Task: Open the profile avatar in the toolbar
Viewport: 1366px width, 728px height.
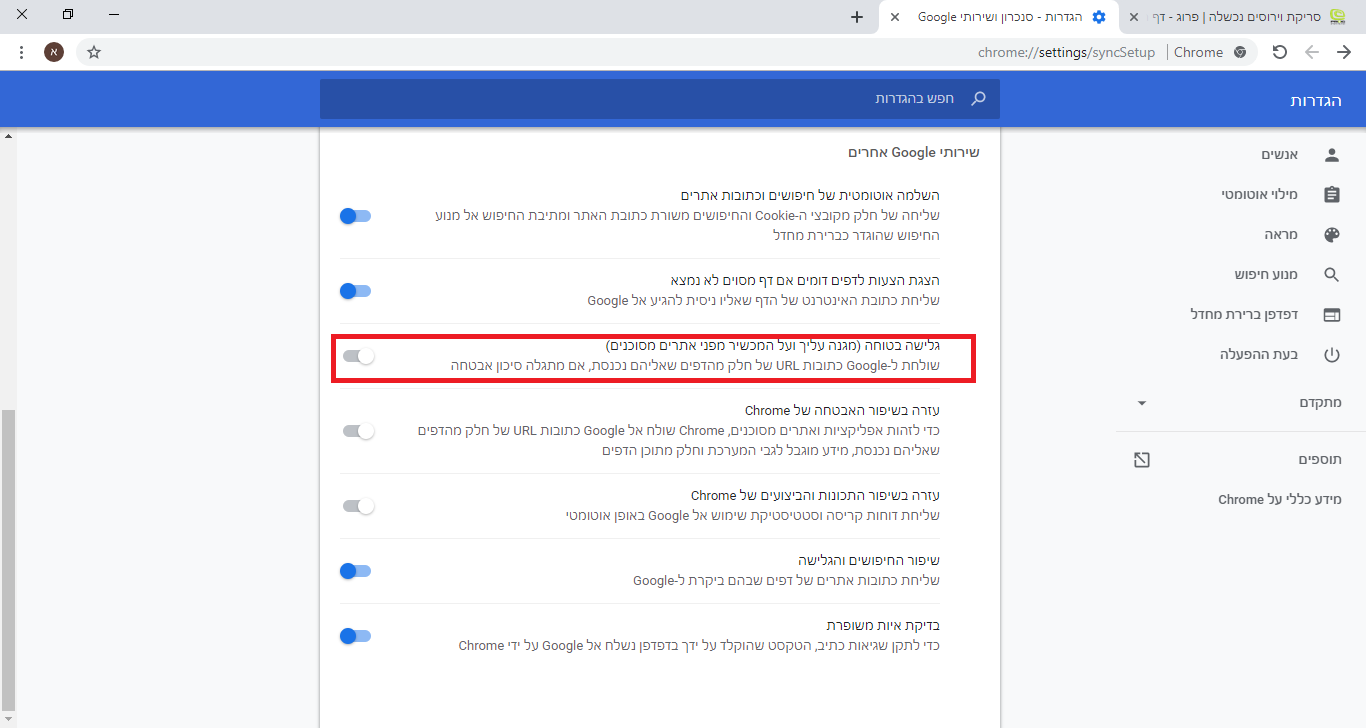Action: [54, 52]
